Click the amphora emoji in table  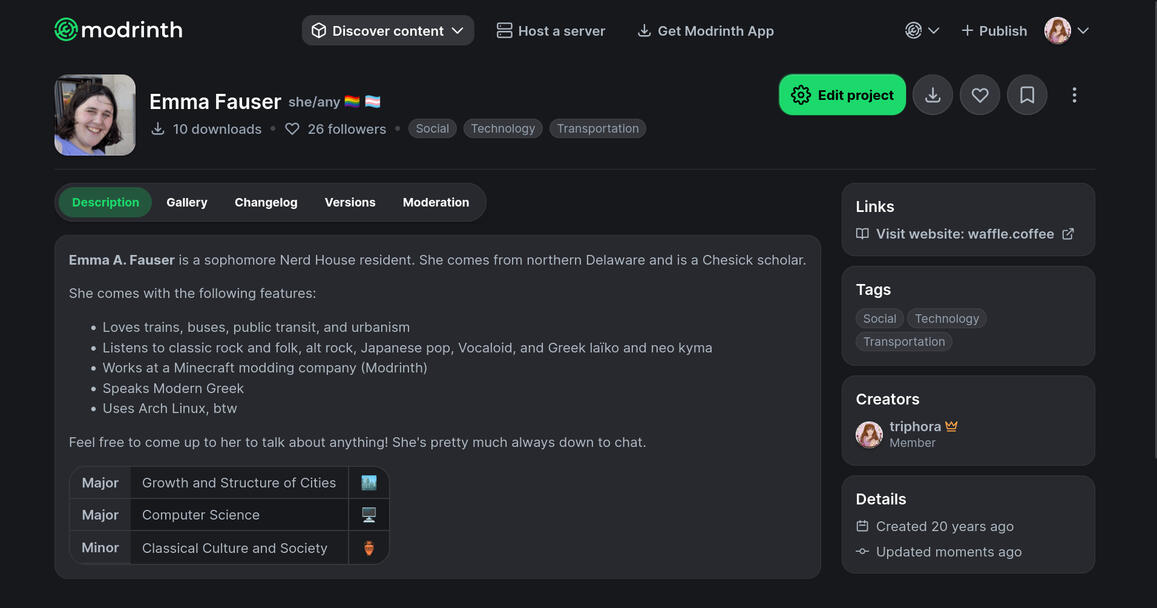(369, 547)
